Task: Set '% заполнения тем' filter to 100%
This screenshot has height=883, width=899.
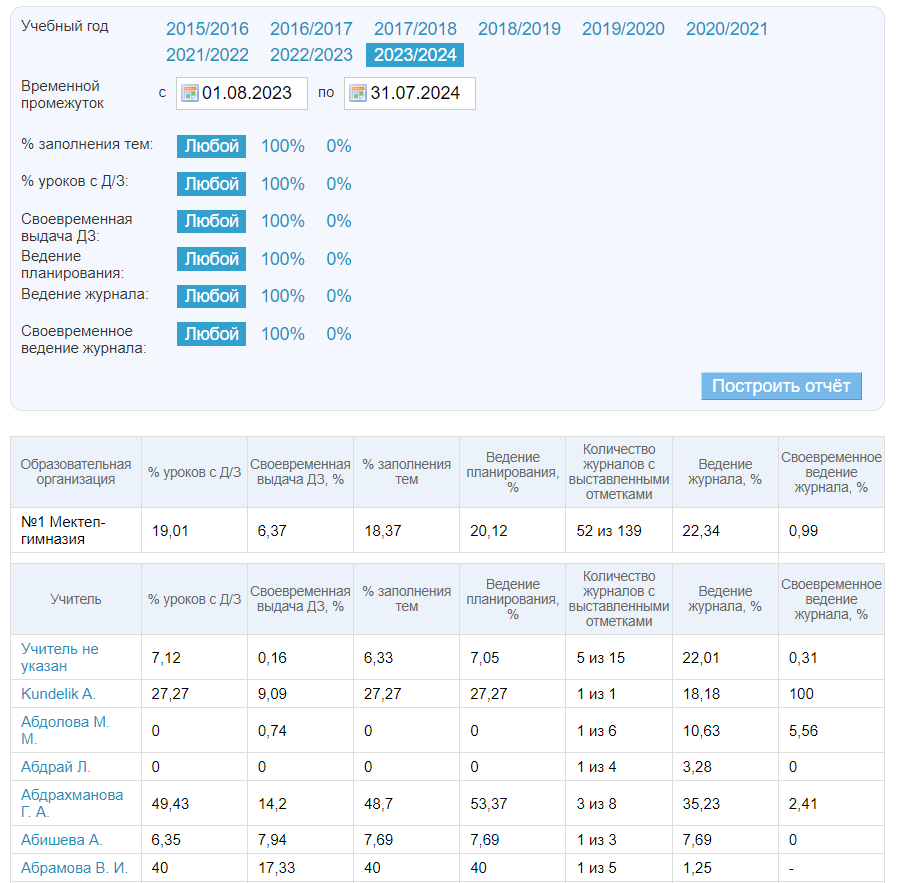Action: point(283,146)
